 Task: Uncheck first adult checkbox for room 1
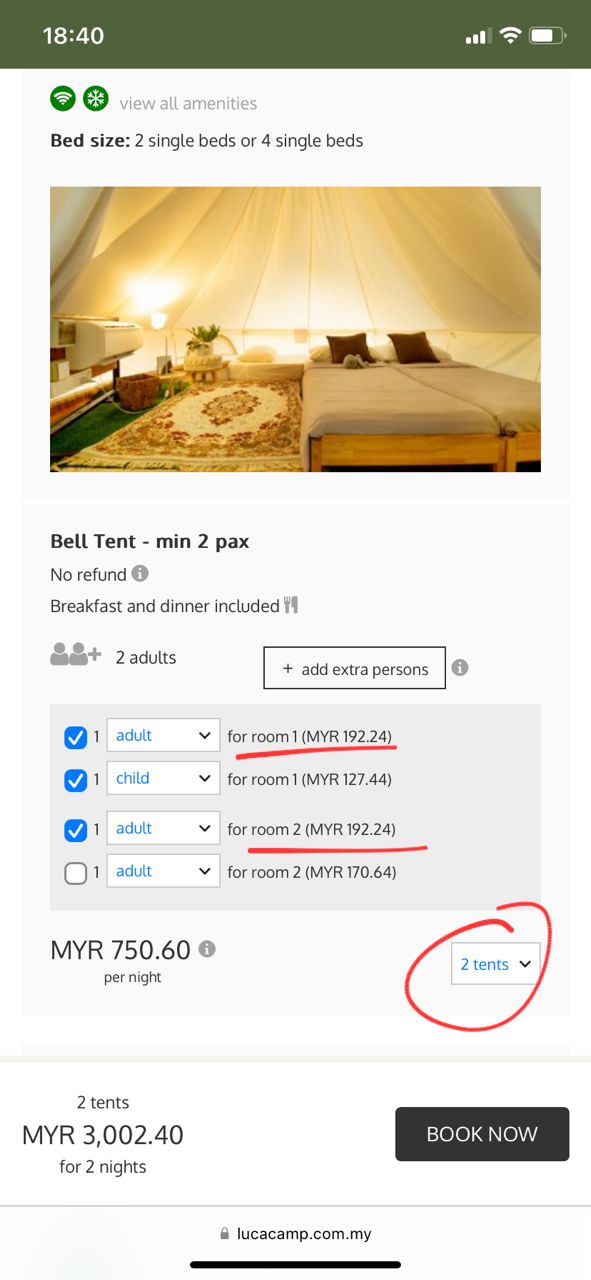point(75,737)
